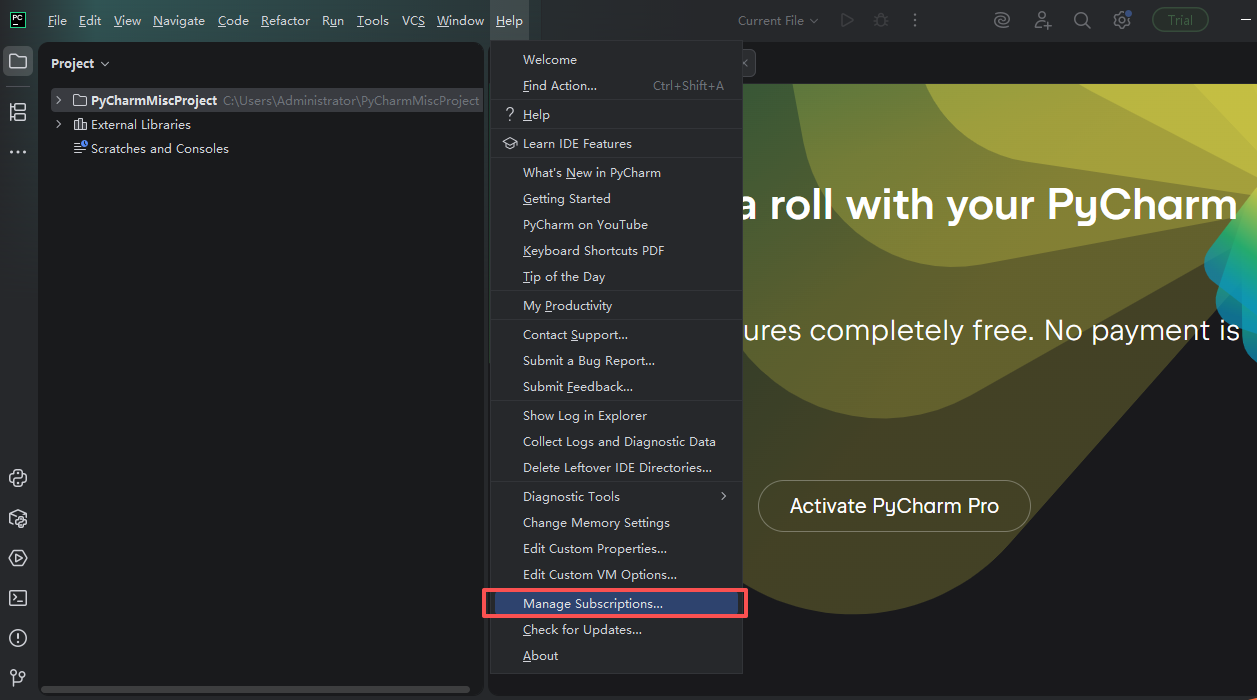Open Keyboard Shortcuts PDF entry

pos(616,251)
